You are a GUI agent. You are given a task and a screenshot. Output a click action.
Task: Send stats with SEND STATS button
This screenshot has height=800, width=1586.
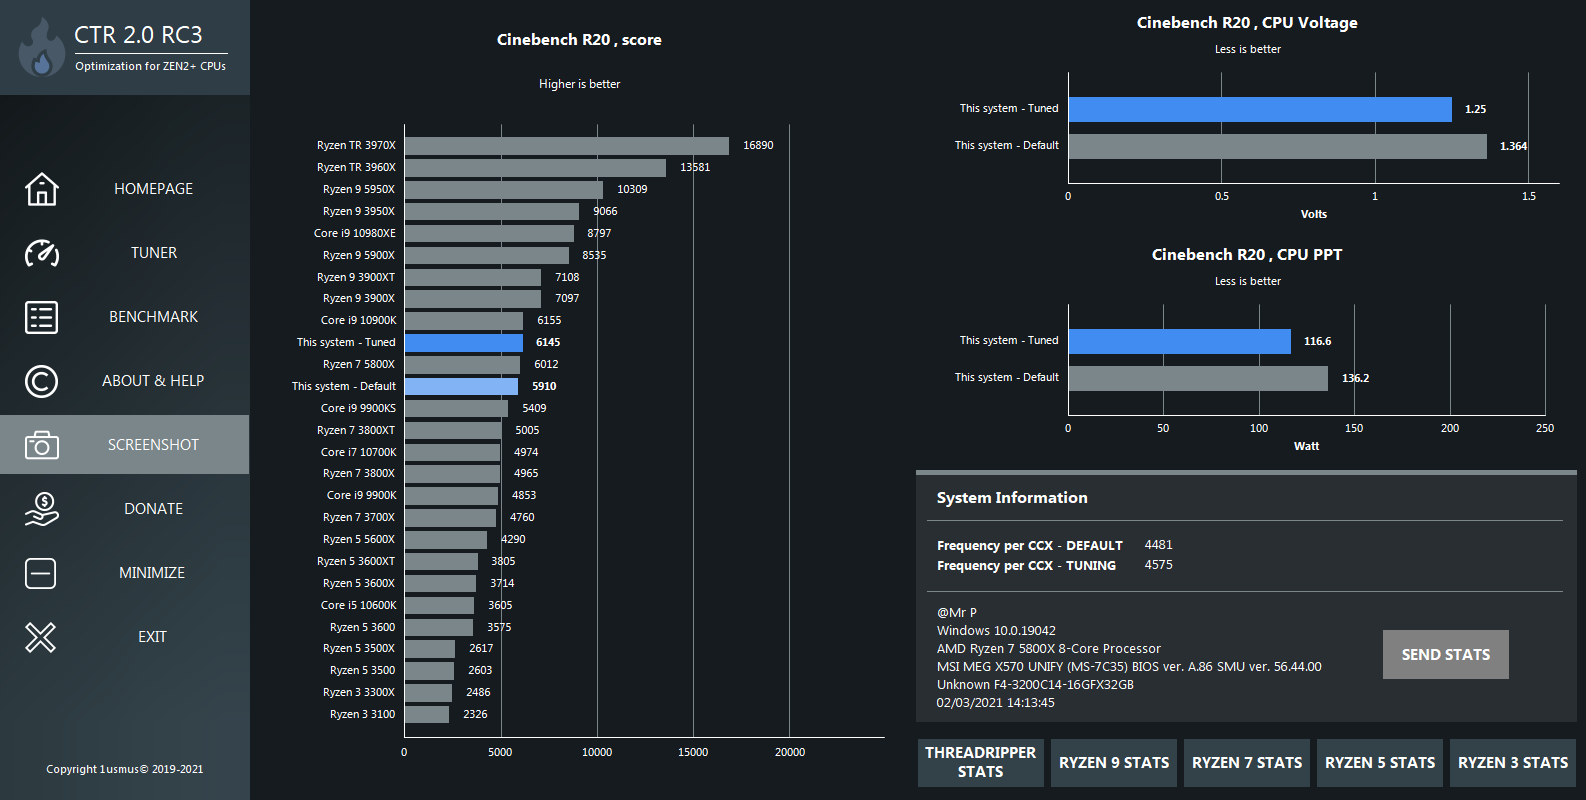pyautogui.click(x=1445, y=654)
